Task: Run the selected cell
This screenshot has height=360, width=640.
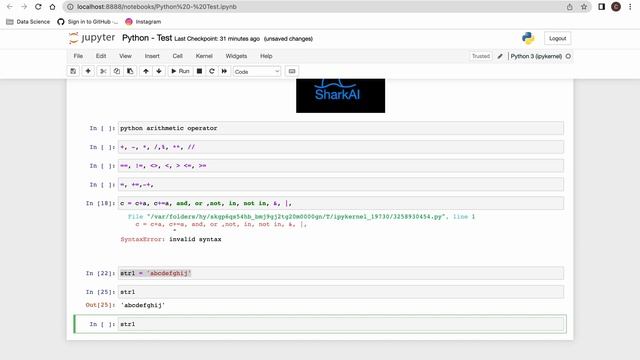Action: [x=180, y=71]
